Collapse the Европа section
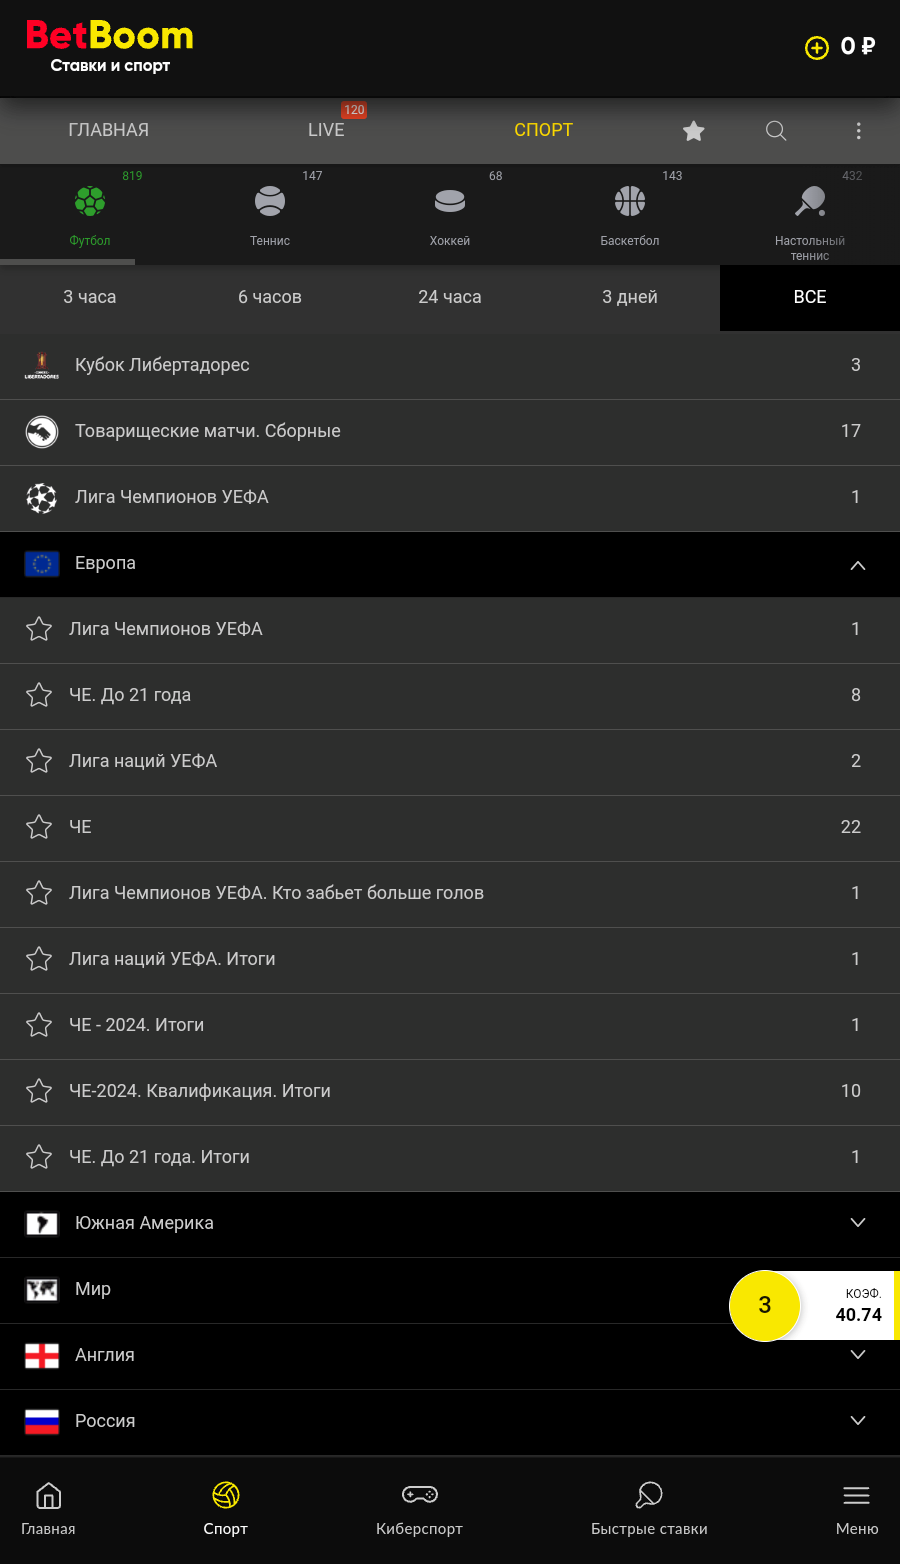The width and height of the screenshot is (900, 1564). click(857, 565)
